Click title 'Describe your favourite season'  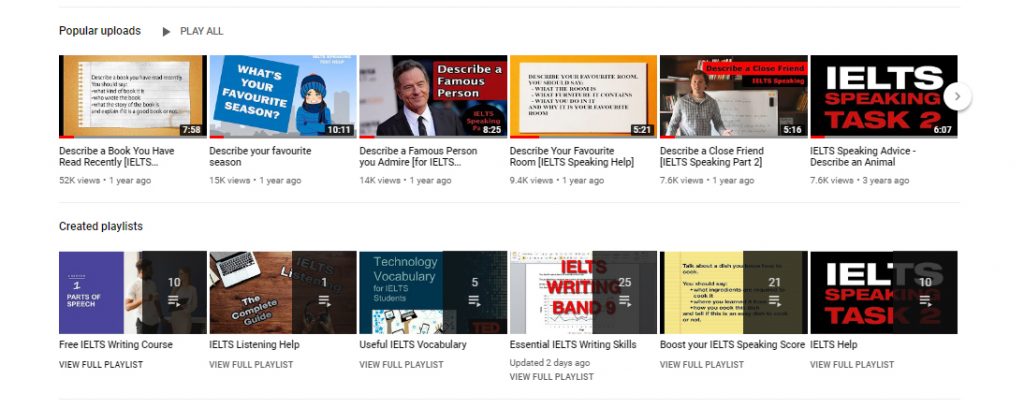260,157
